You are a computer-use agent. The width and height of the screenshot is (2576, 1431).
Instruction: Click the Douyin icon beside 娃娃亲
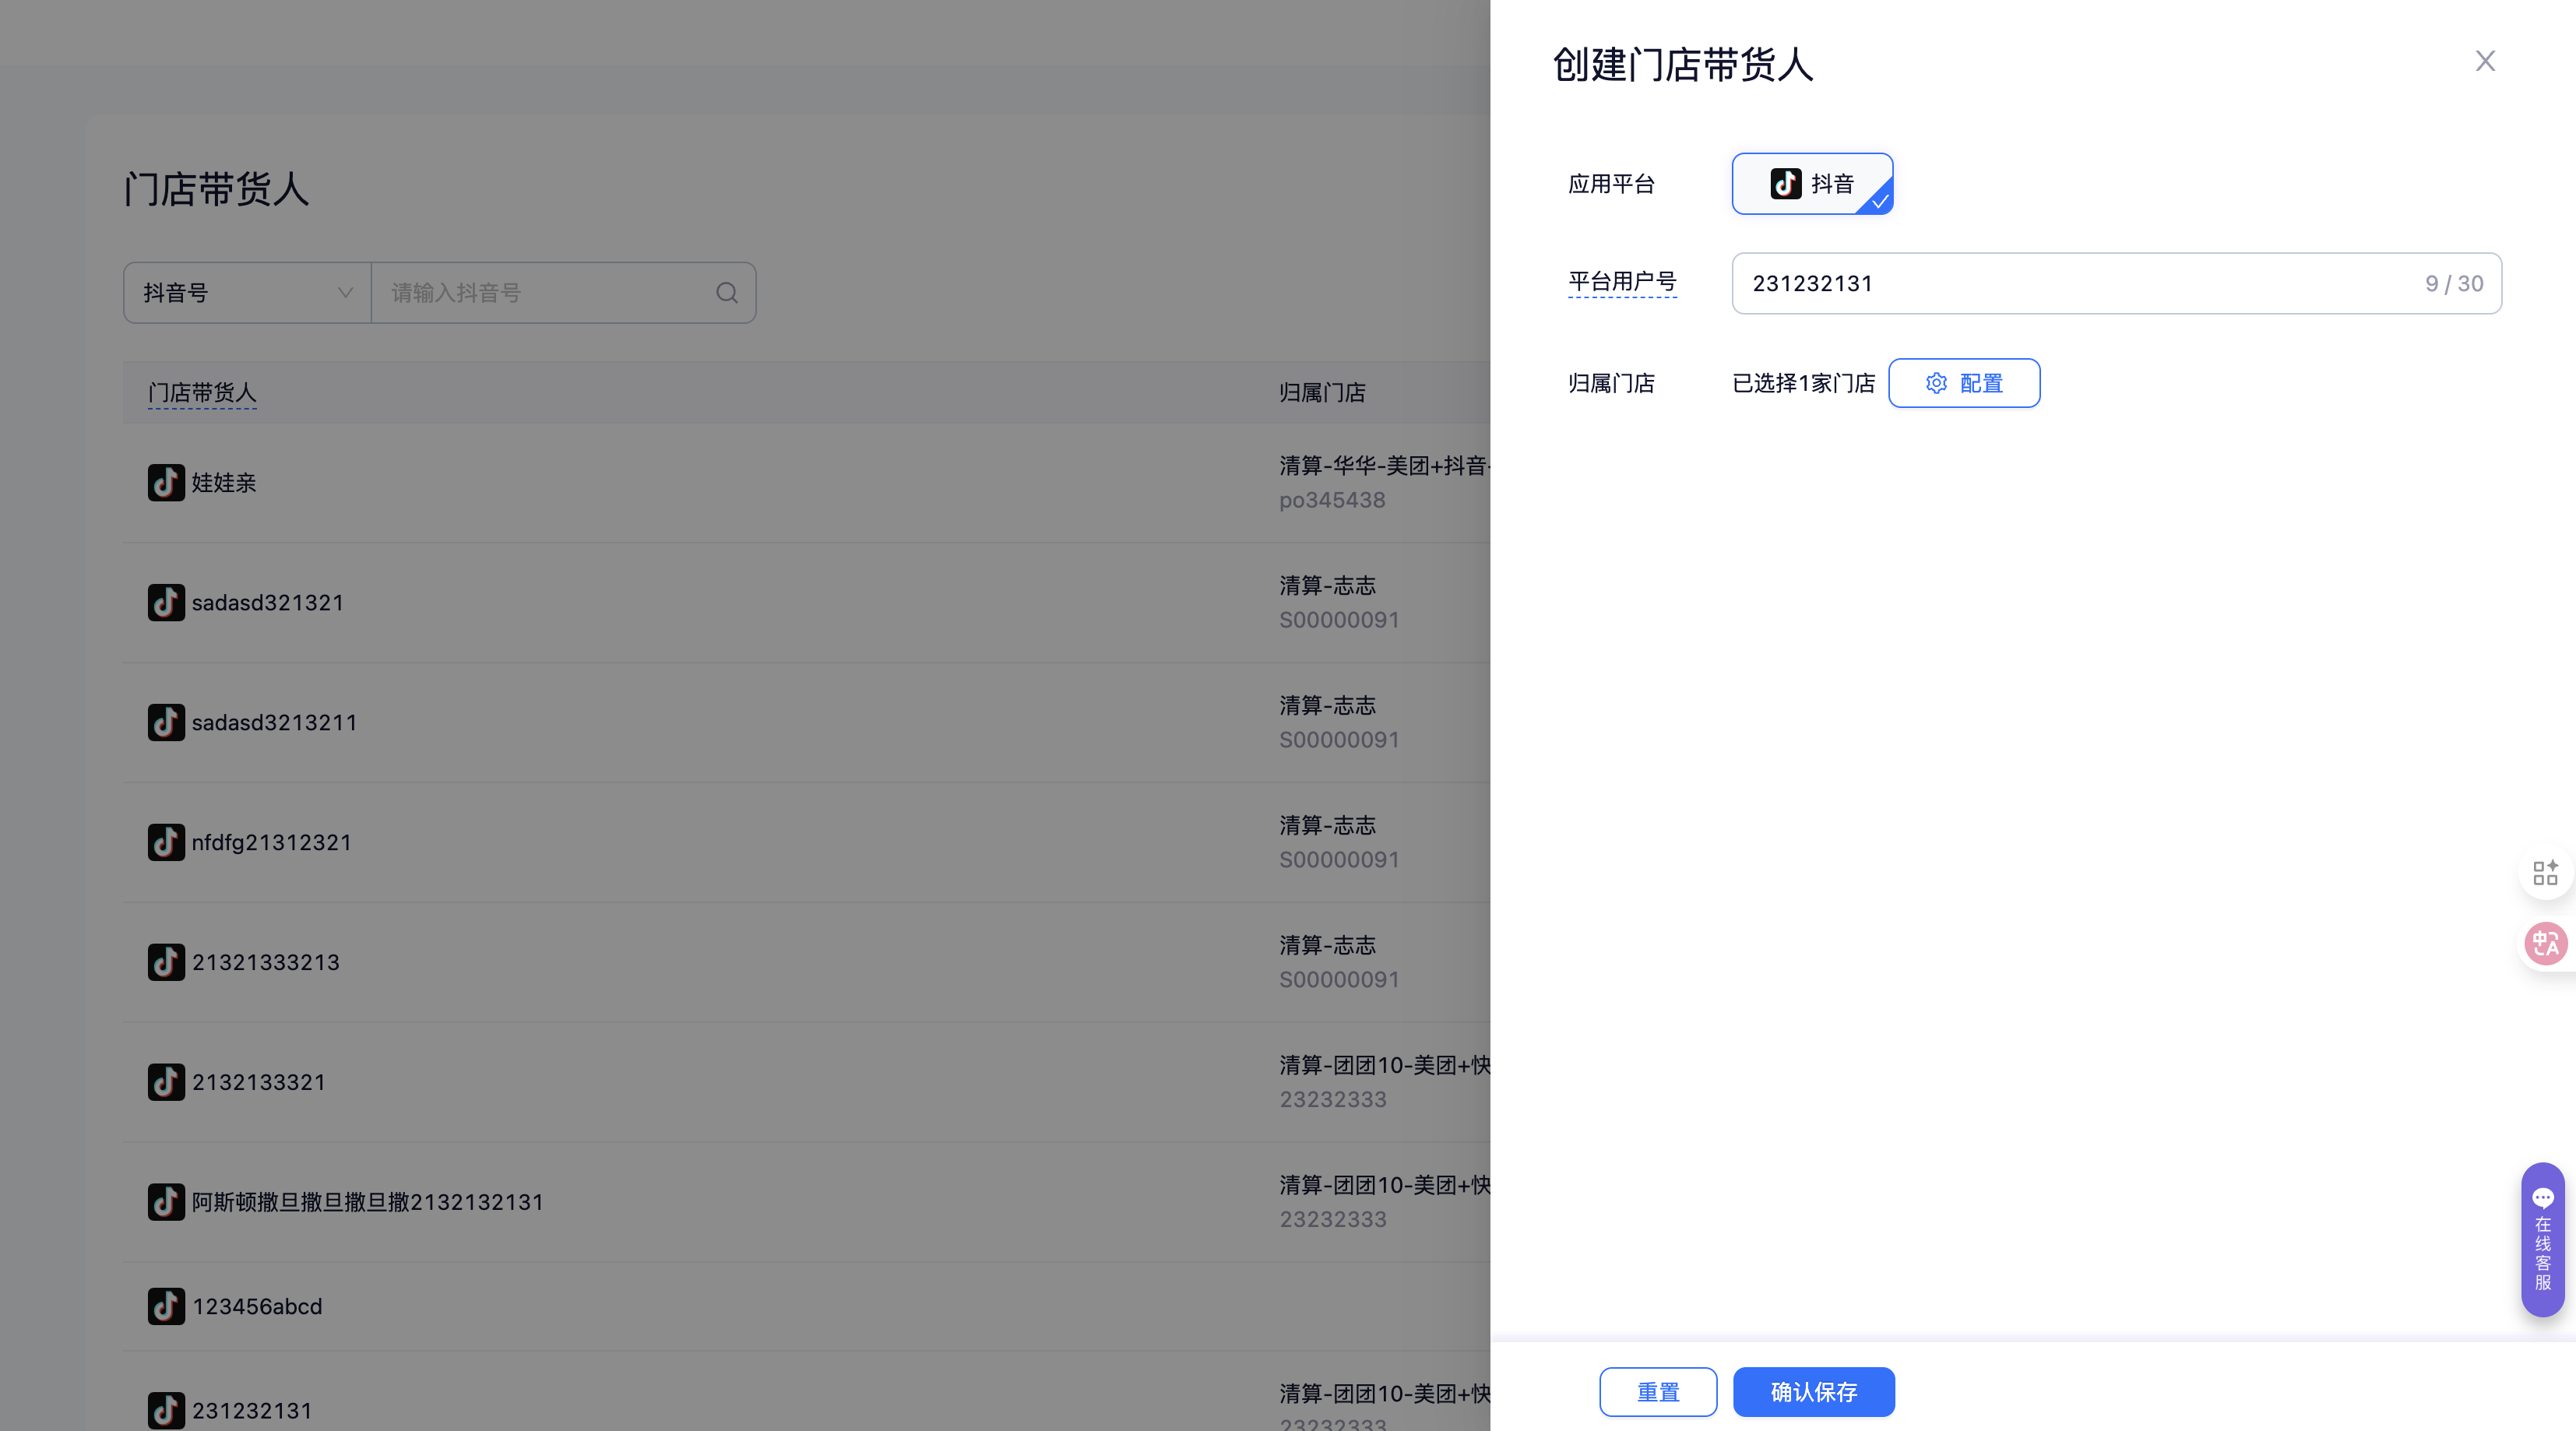point(166,483)
